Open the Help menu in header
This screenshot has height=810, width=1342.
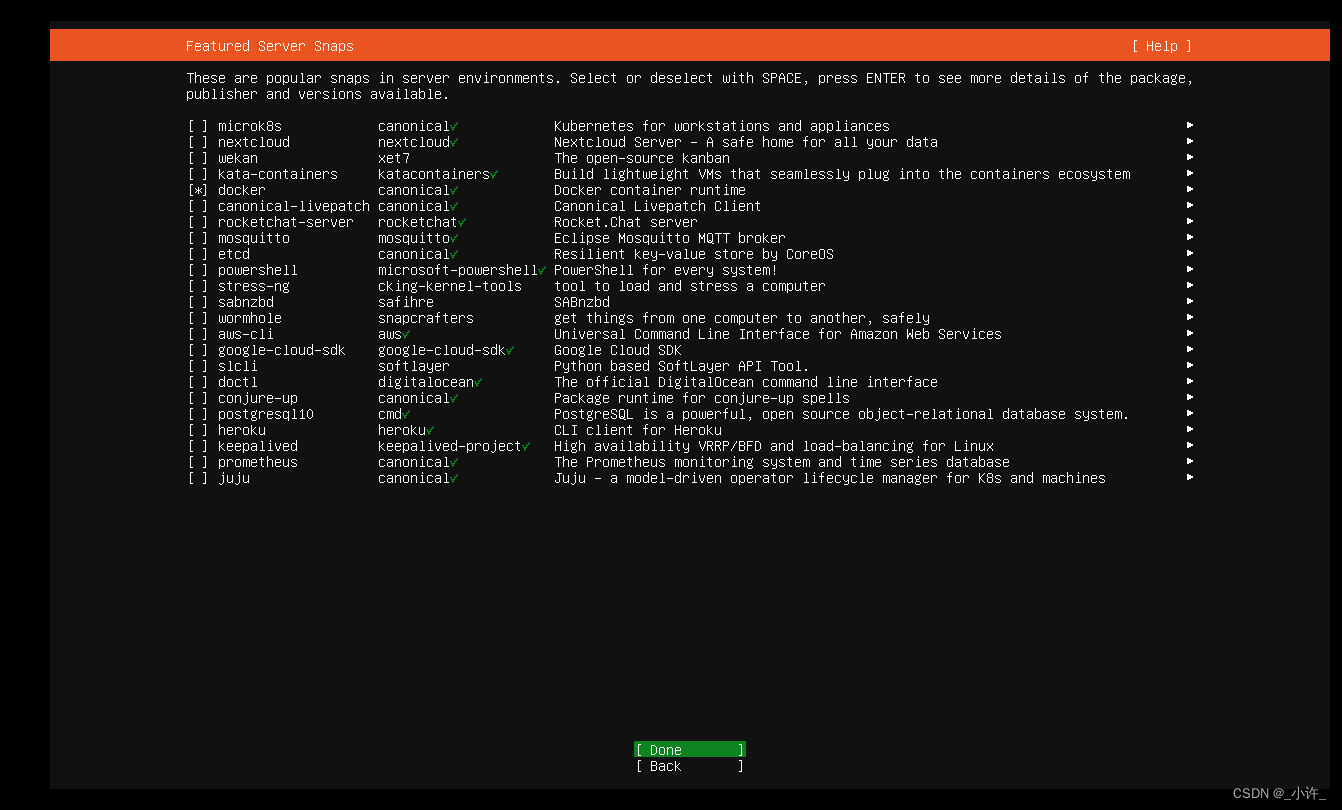point(1161,46)
